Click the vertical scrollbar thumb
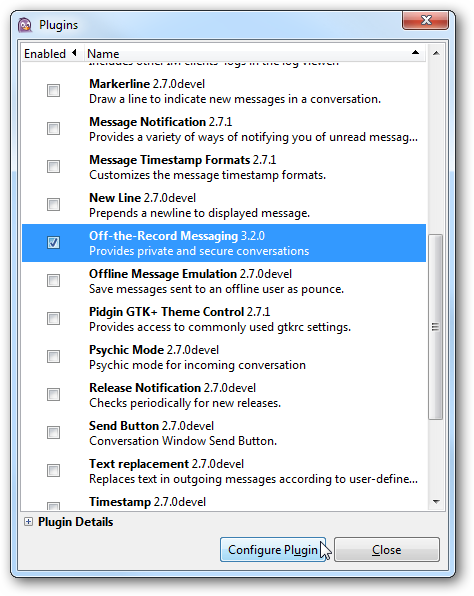This screenshot has height=596, width=474. click(436, 327)
